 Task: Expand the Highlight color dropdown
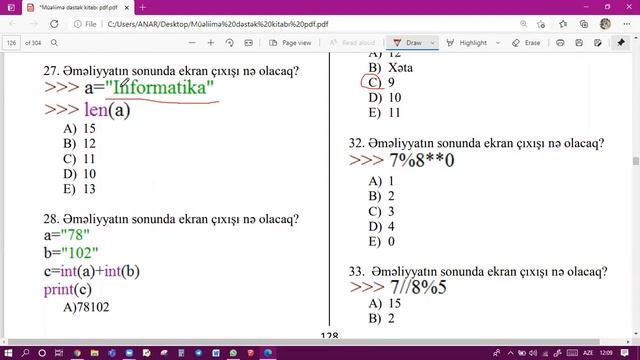498,43
